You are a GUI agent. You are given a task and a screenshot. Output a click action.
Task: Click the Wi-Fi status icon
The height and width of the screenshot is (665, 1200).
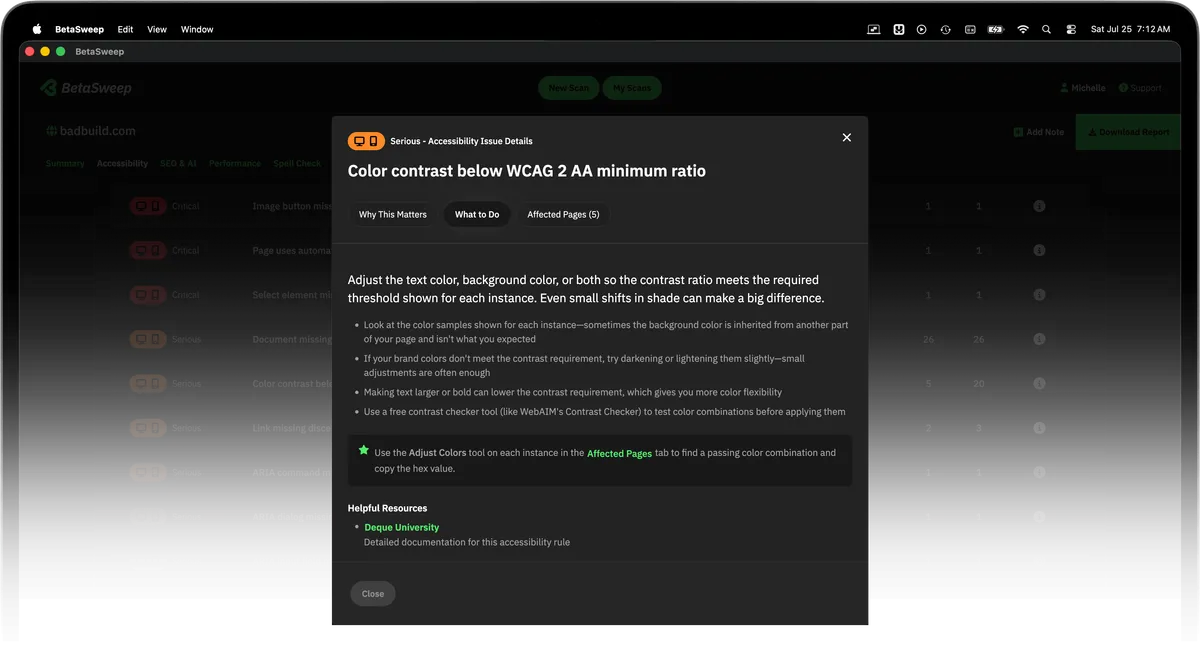[x=1022, y=29]
